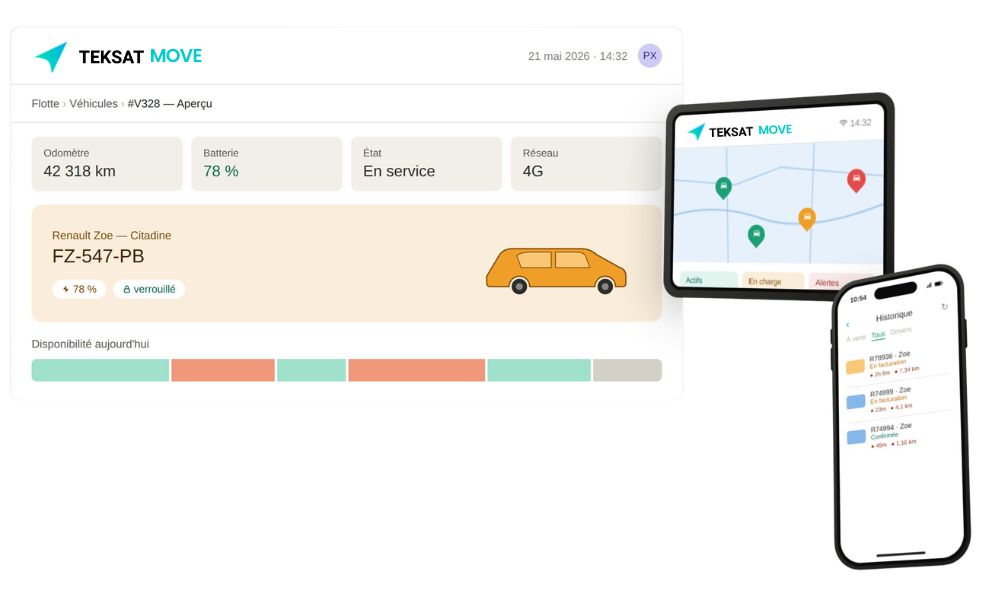Screen dimensions: 1000x590
Task: Click the En service status value
Action: pyautogui.click(x=399, y=171)
